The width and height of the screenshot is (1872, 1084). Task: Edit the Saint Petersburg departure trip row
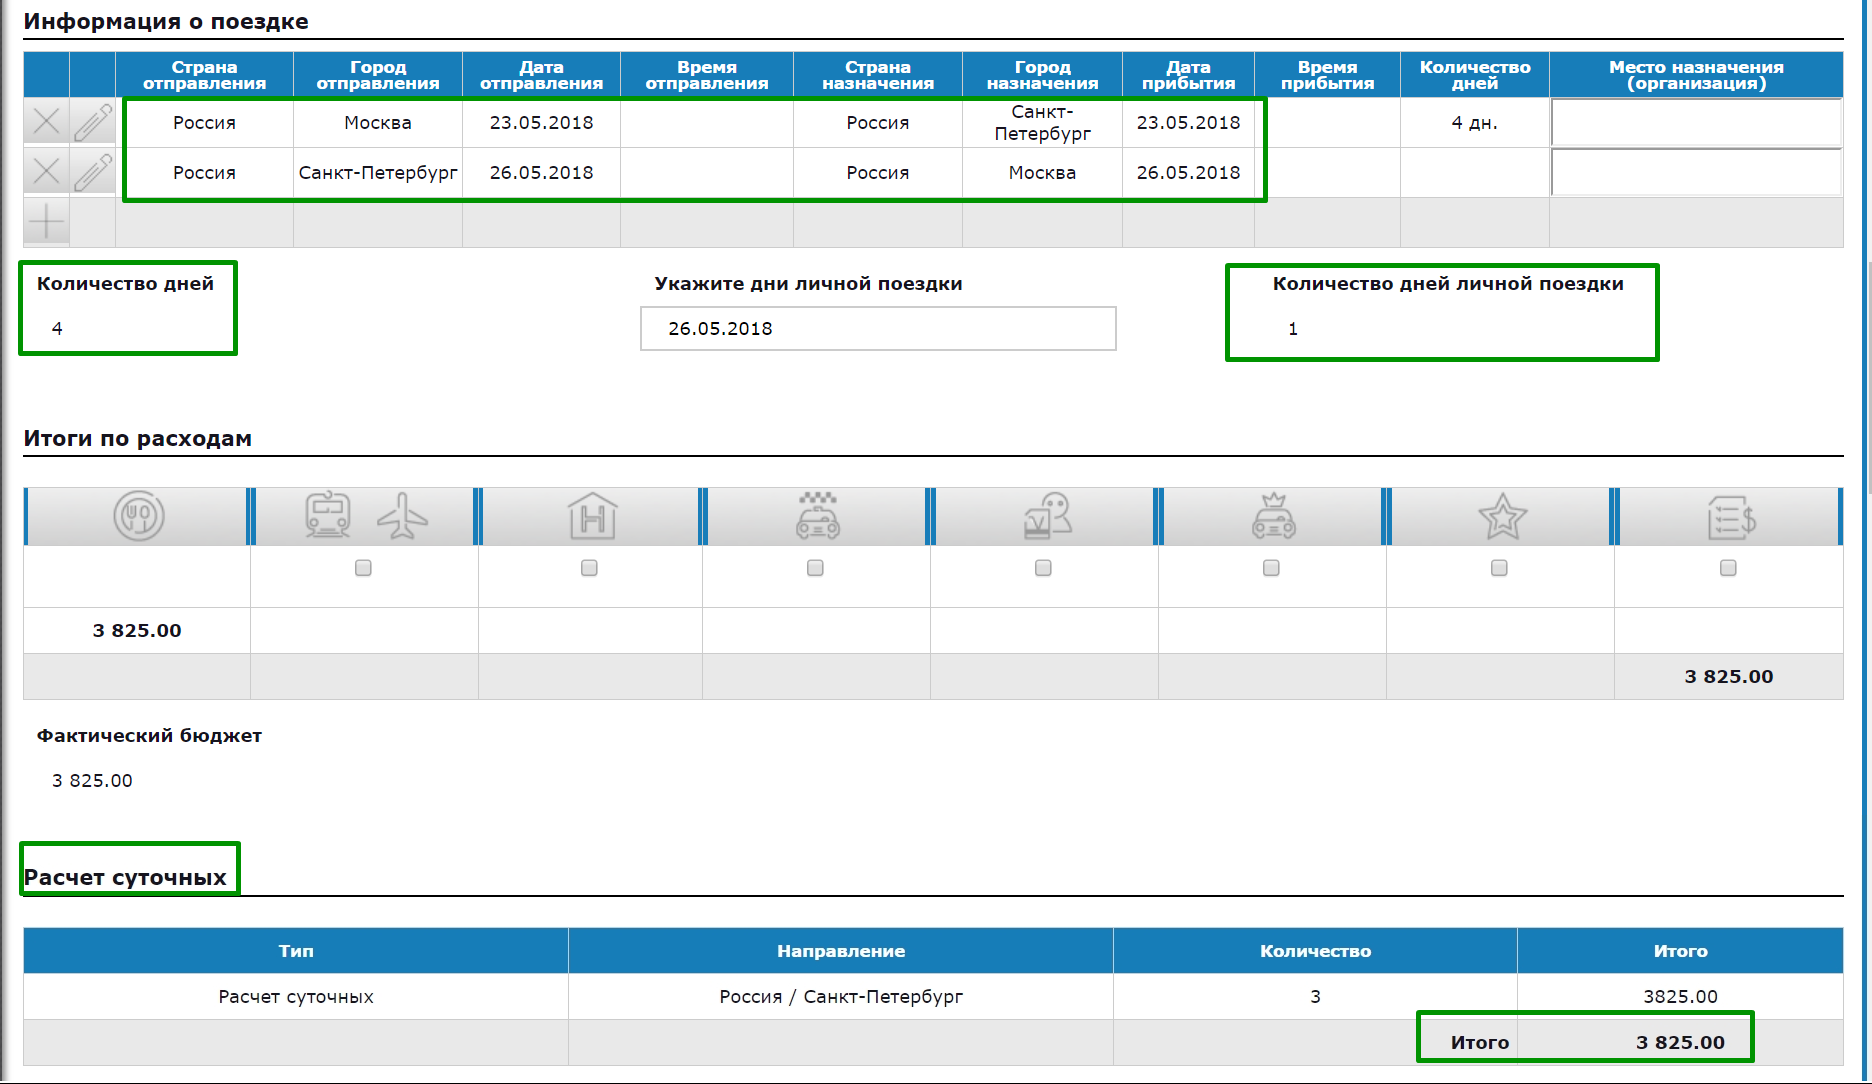(x=93, y=172)
